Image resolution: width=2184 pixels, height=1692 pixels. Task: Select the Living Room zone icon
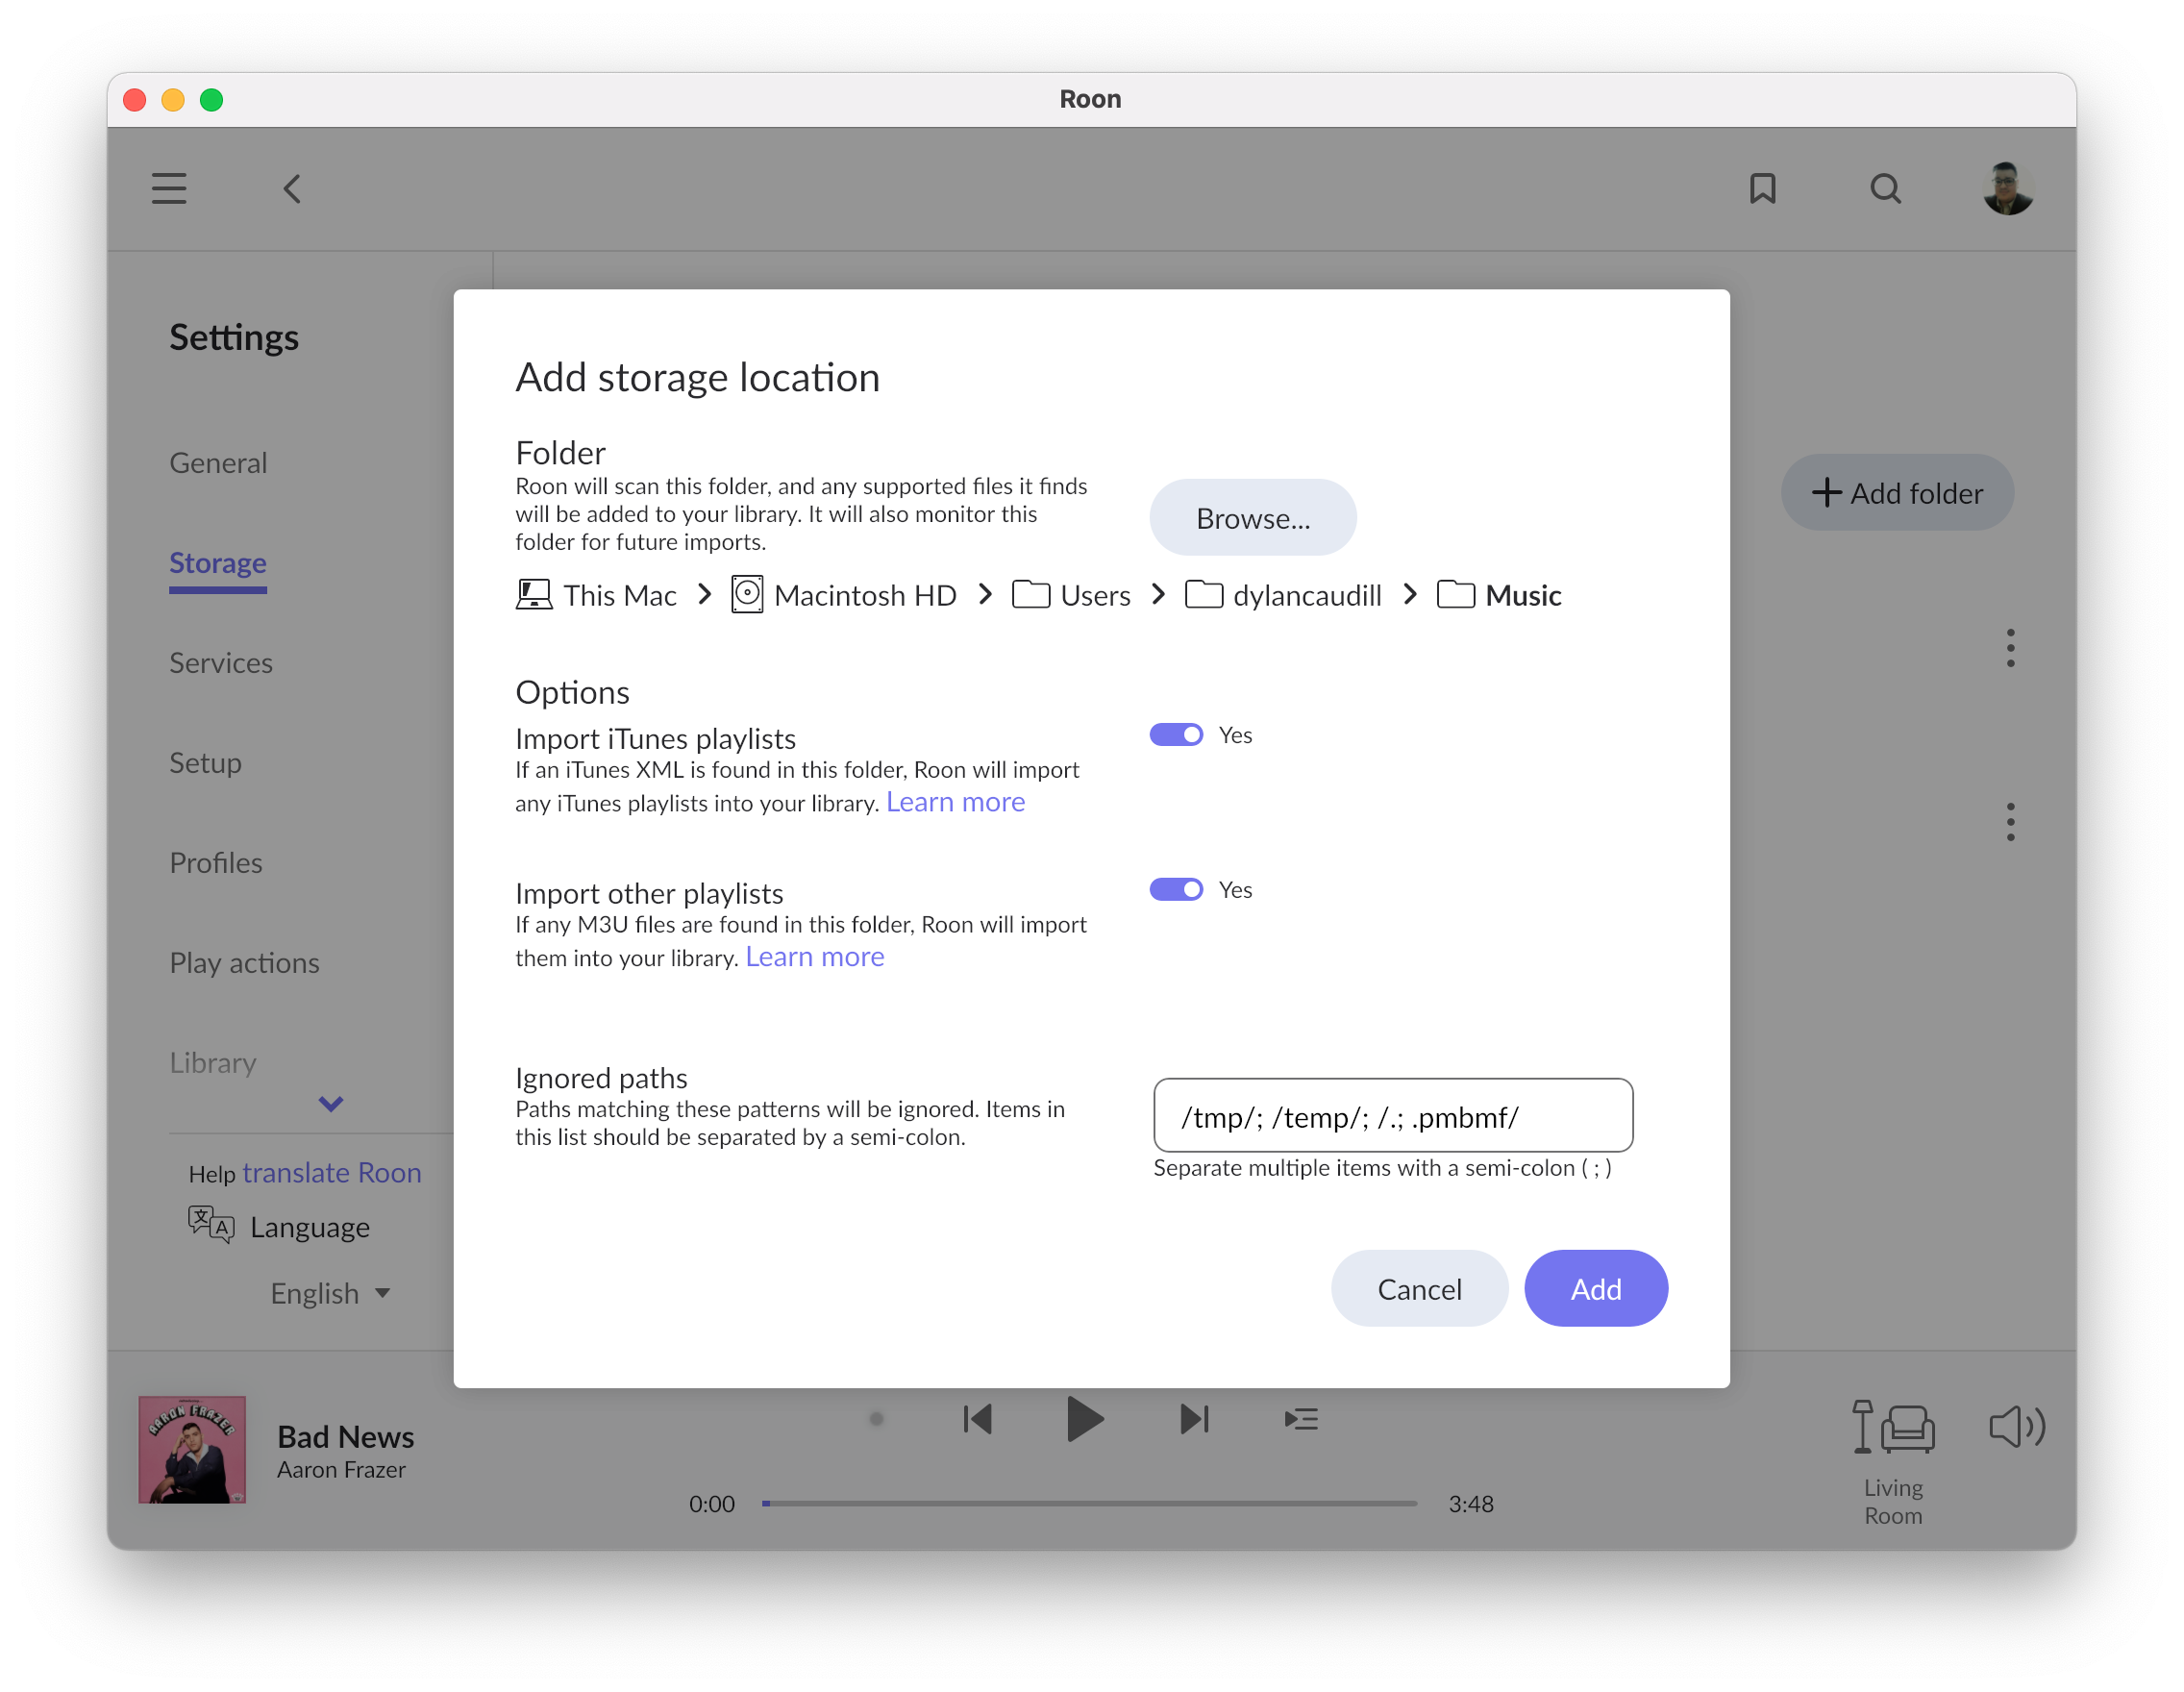point(1893,1426)
